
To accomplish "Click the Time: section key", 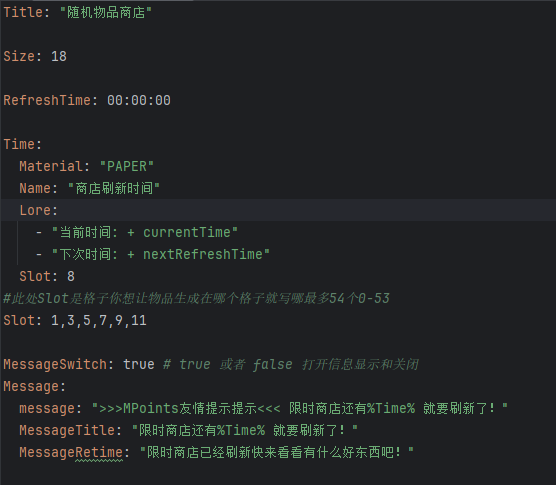I will pyautogui.click(x=22, y=144).
